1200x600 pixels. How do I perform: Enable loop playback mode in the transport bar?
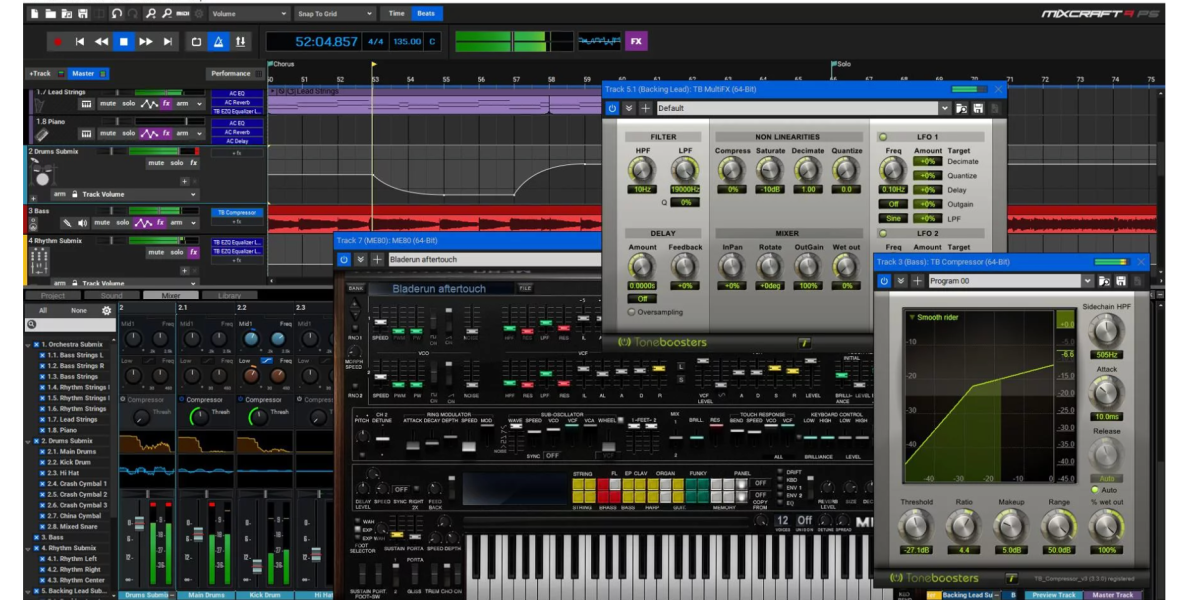(196, 43)
